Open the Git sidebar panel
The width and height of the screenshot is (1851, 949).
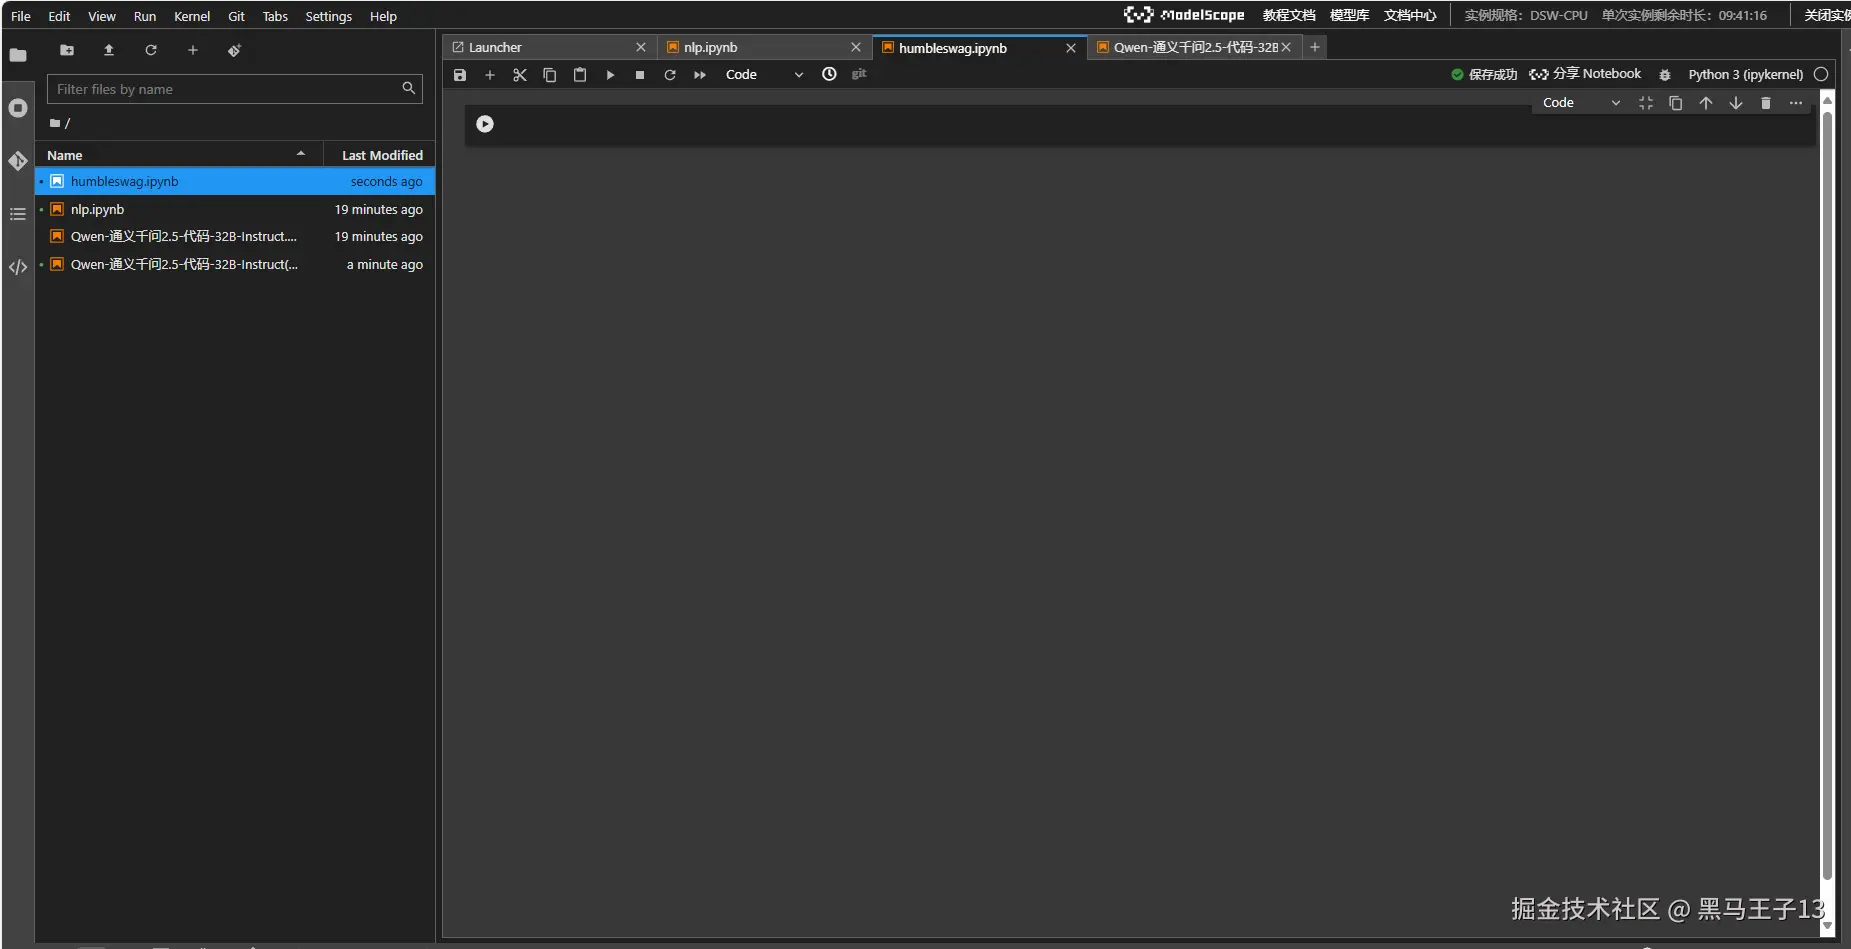tap(18, 161)
